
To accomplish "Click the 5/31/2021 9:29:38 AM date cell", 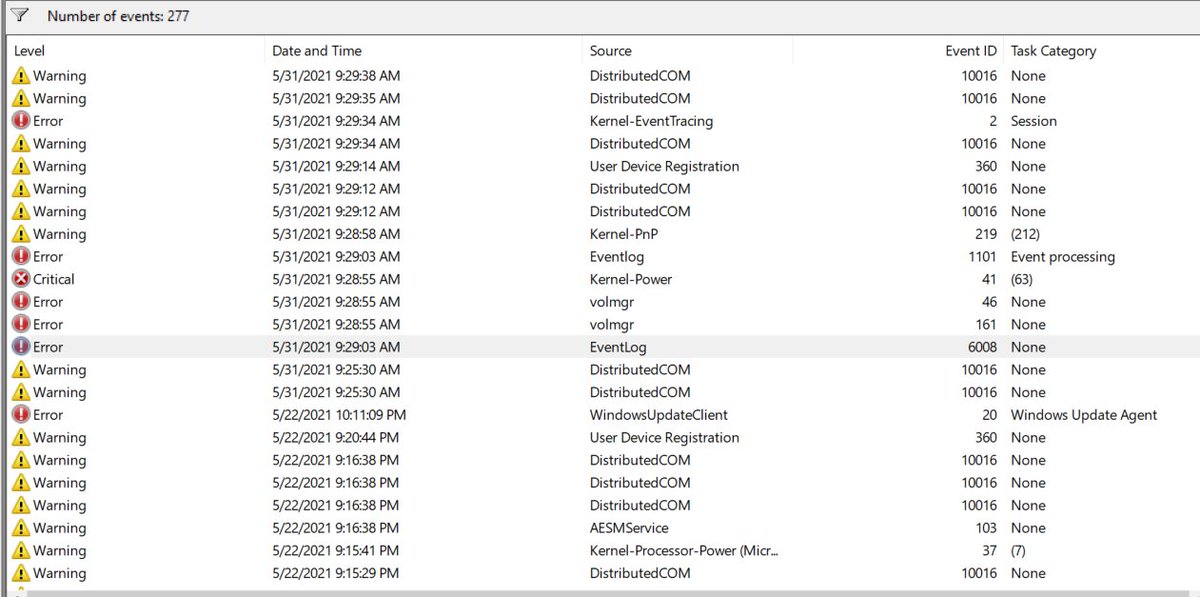I will 335,76.
